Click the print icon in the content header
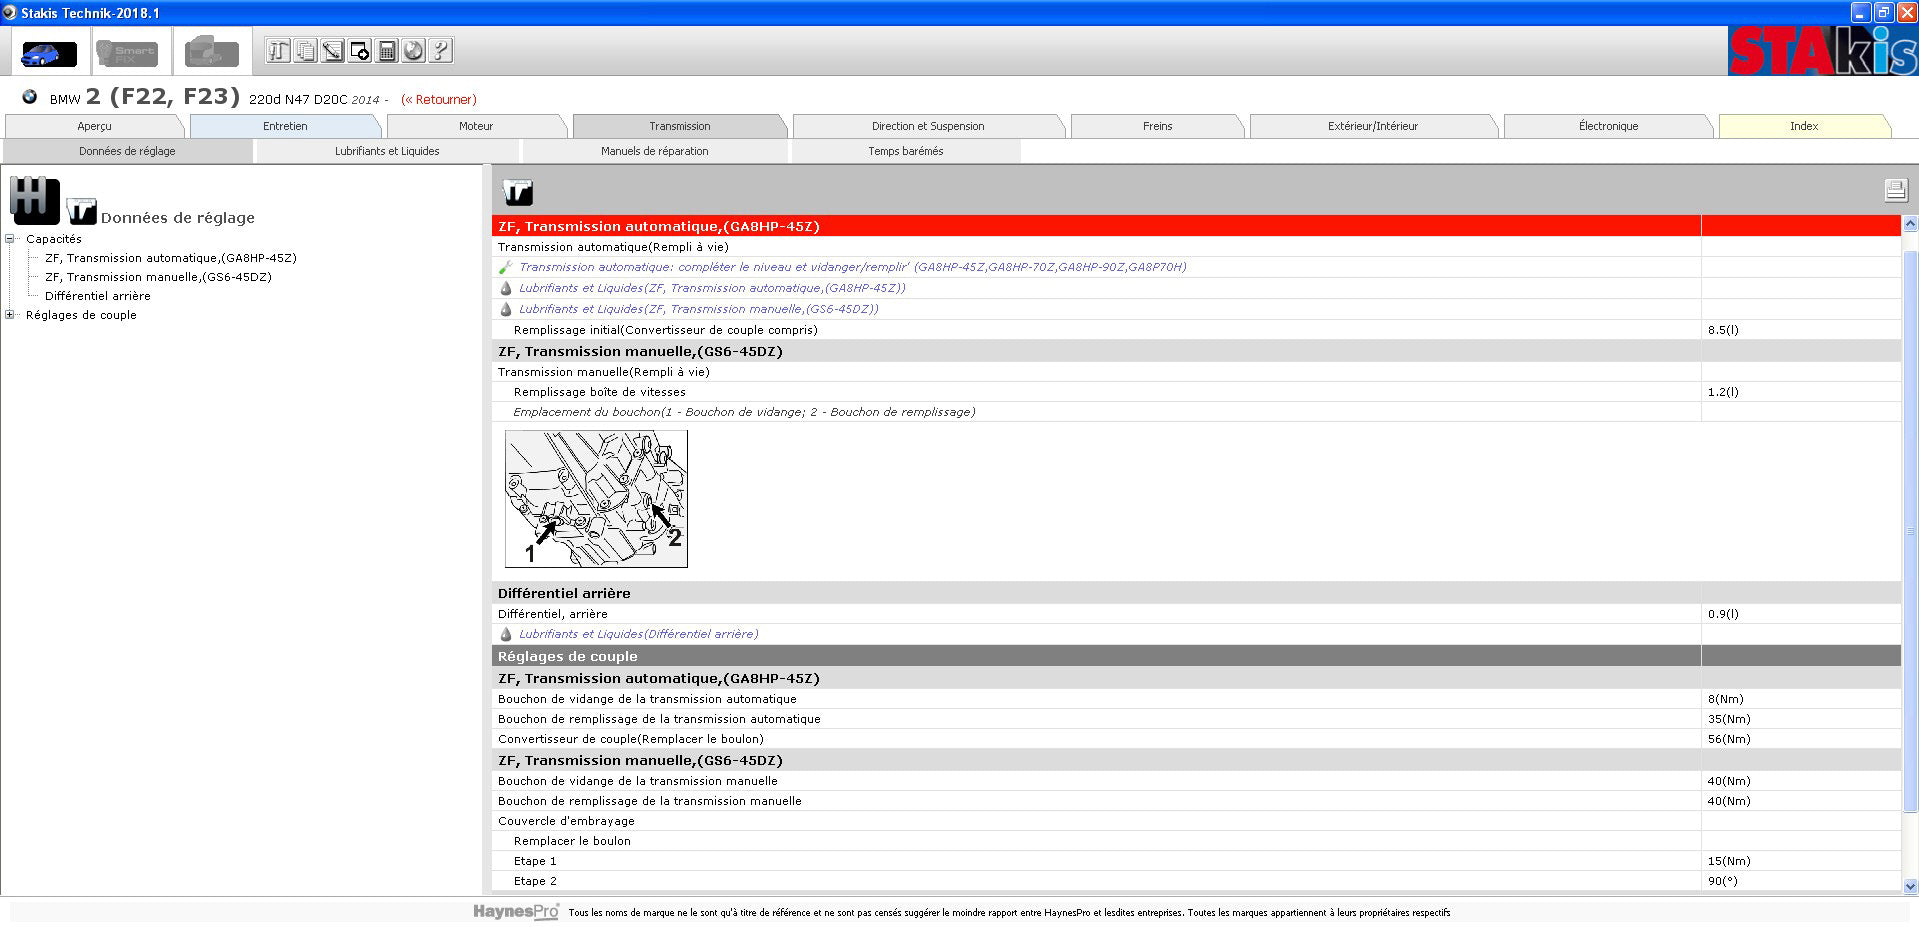 pos(1895,190)
